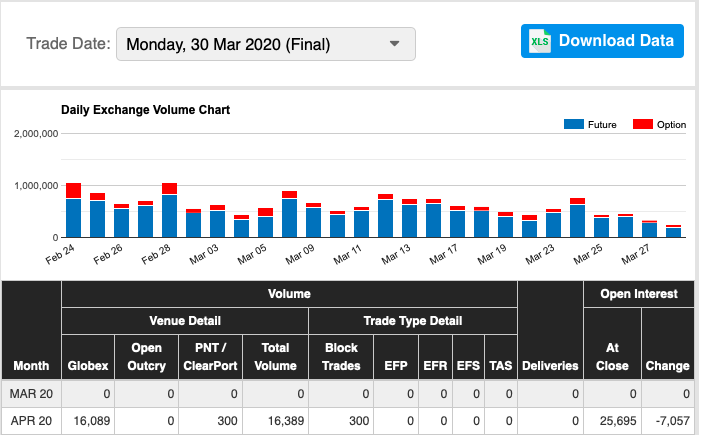Click the Download Data button
This screenshot has height=435, width=703.
tap(602, 41)
